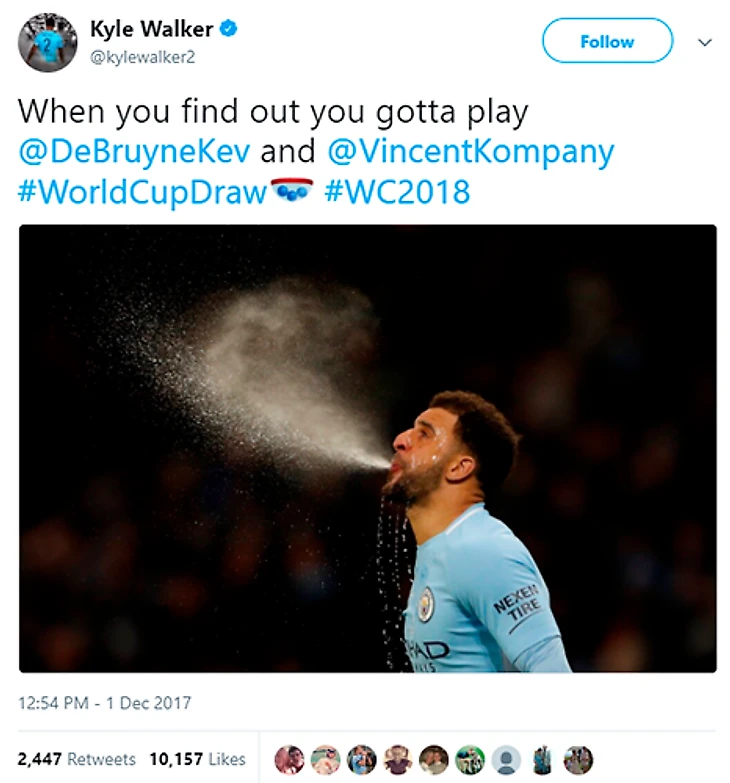Click the @kylewalker2 handle
This screenshot has height=783, width=730.
[x=142, y=57]
